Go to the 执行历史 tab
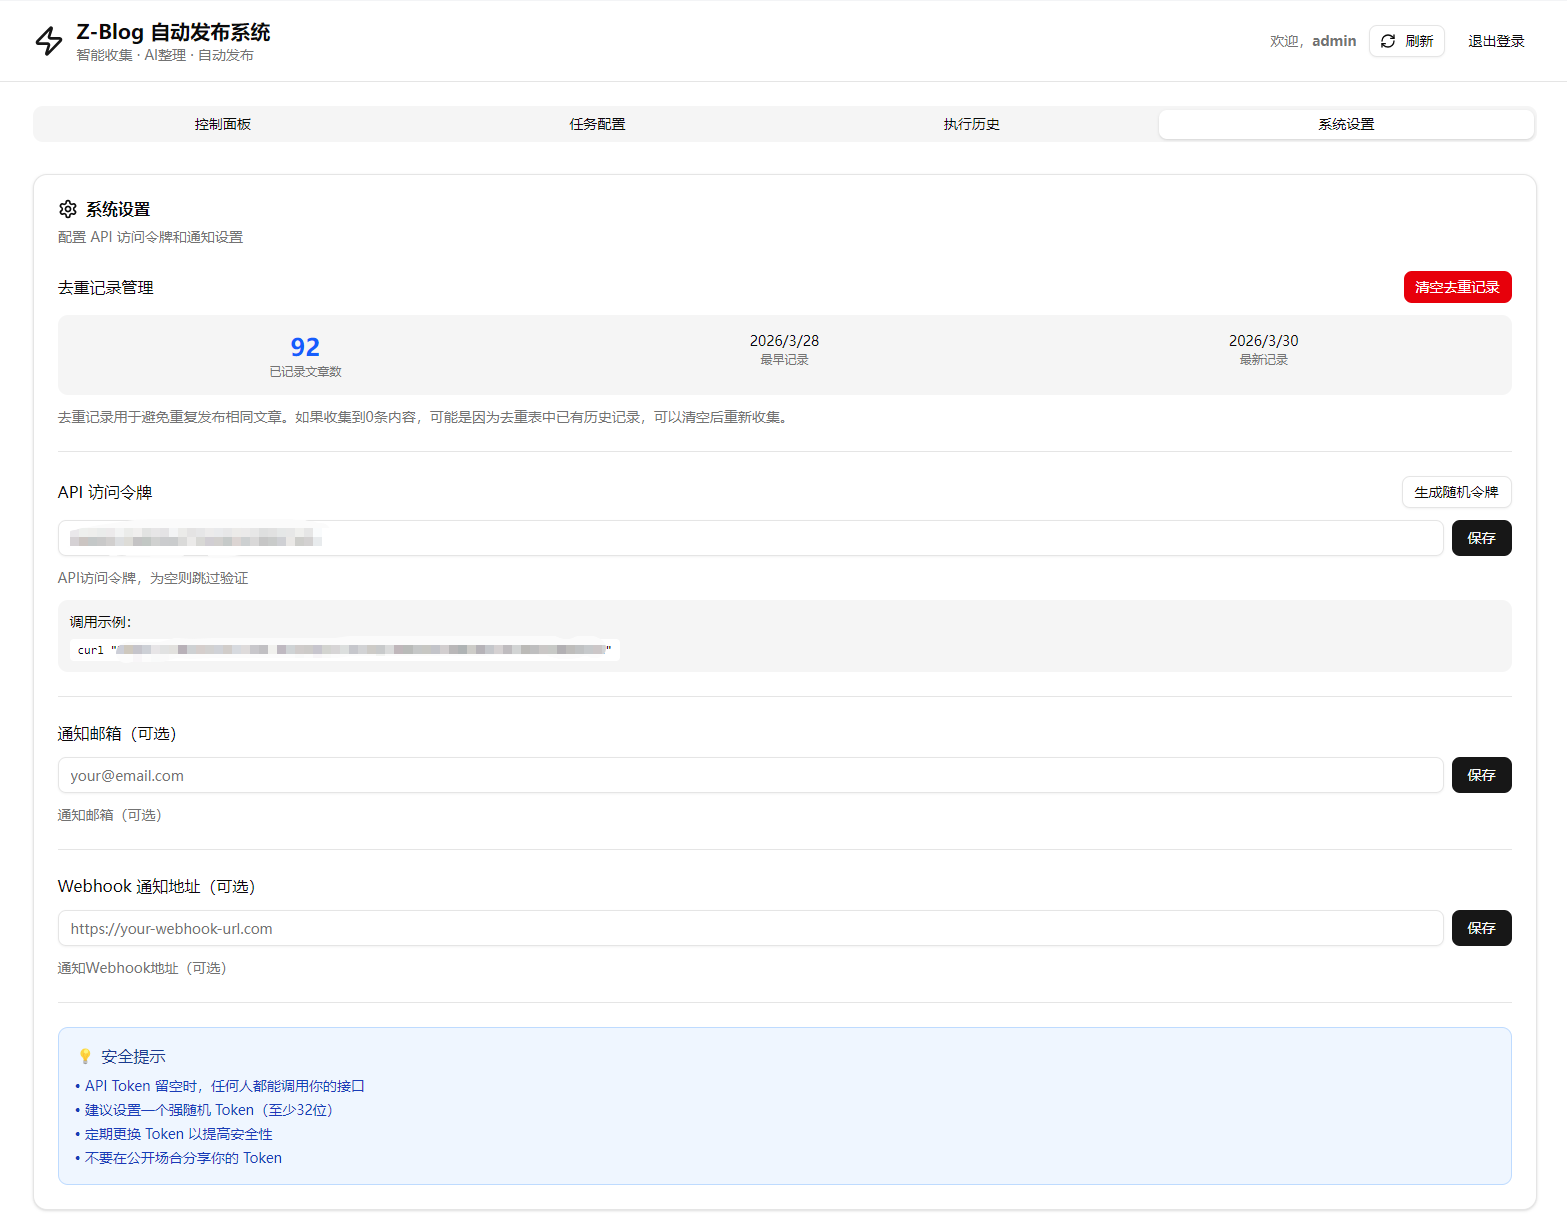This screenshot has width=1567, height=1220. tap(971, 124)
